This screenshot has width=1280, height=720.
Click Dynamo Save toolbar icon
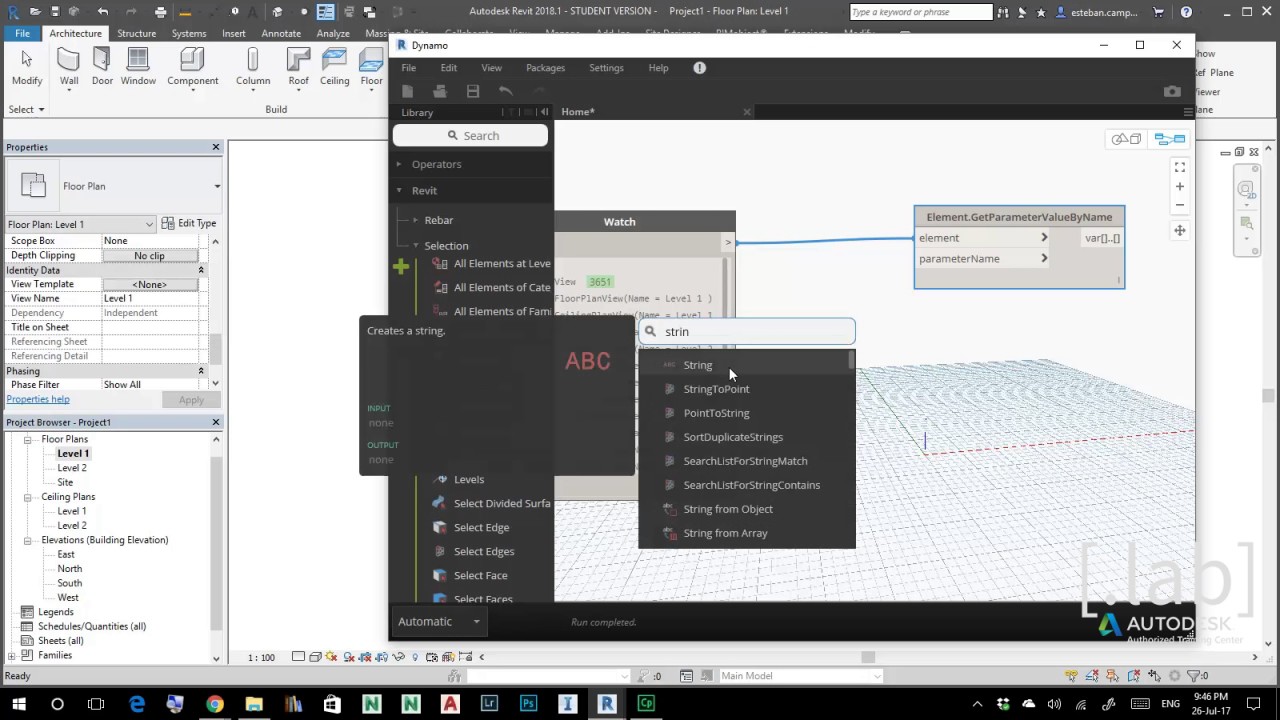coord(473,91)
